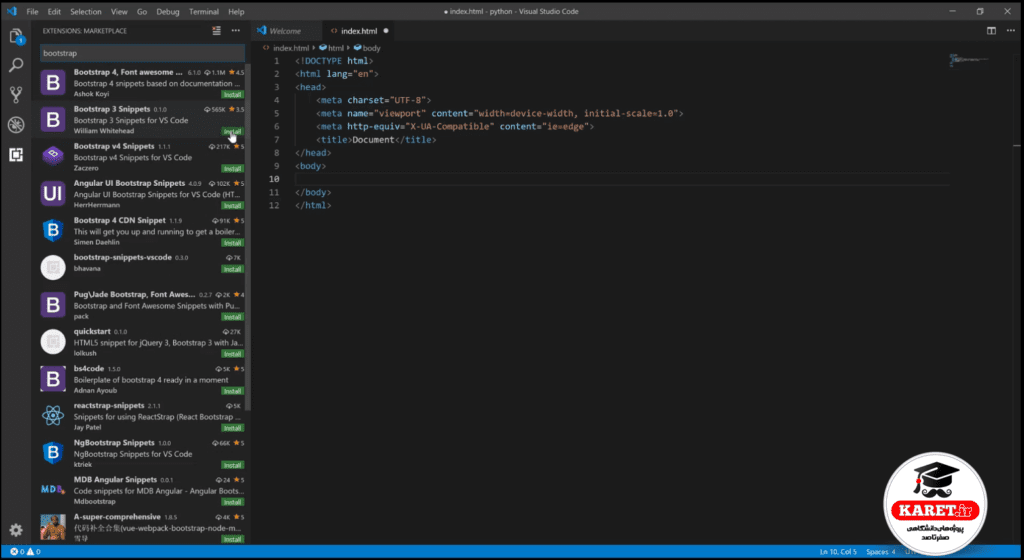Click the Adnan Ayoub publisher name
The width and height of the screenshot is (1024, 560).
[95, 390]
